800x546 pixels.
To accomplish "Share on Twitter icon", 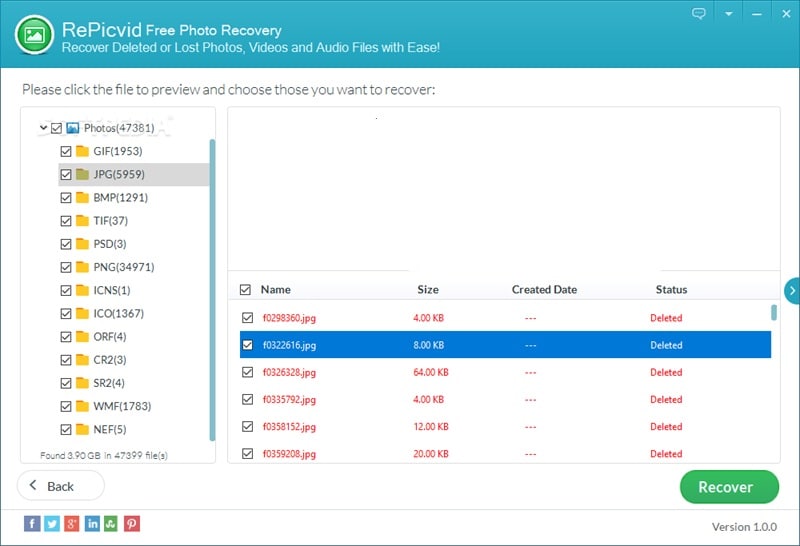I will (52, 524).
